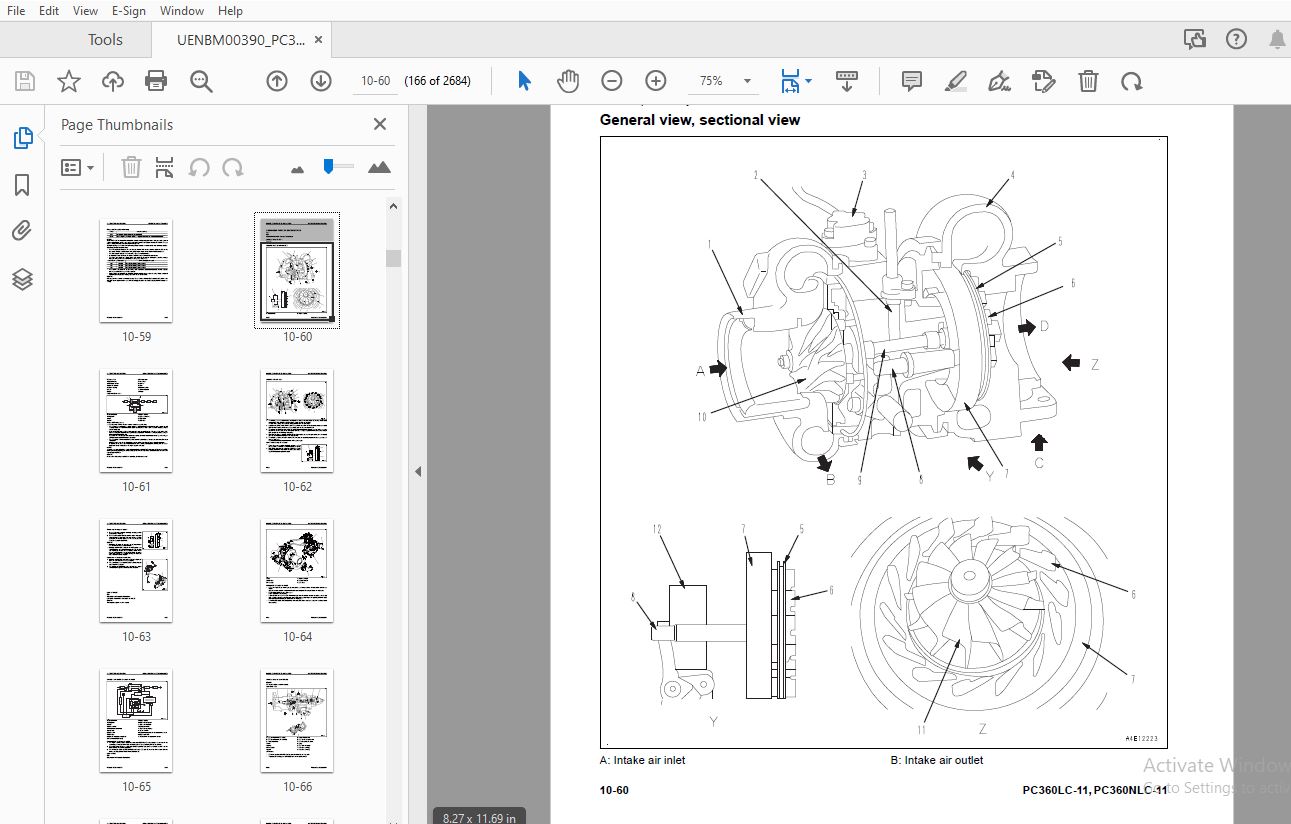Collapse the navigation pane arrow
This screenshot has height=824, width=1291.
(418, 471)
